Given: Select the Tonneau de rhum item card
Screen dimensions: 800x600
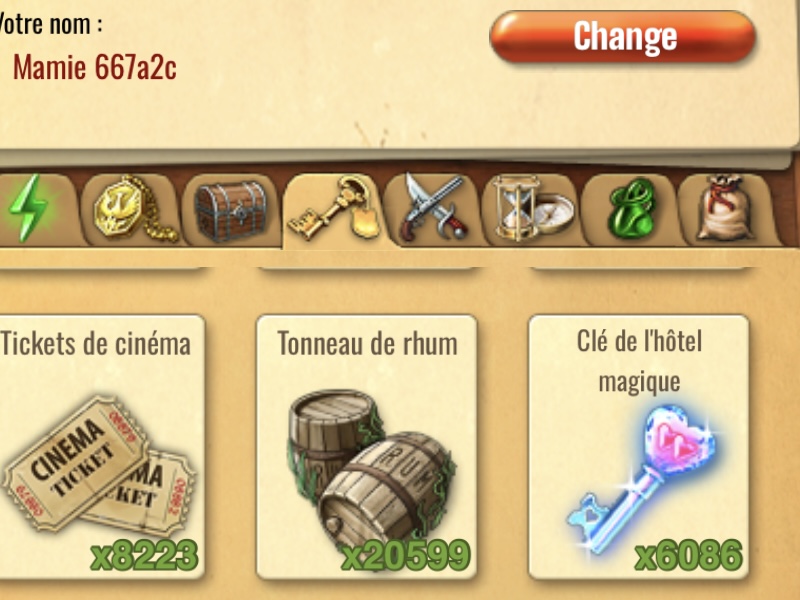Looking at the screenshot, I should pyautogui.click(x=366, y=447).
